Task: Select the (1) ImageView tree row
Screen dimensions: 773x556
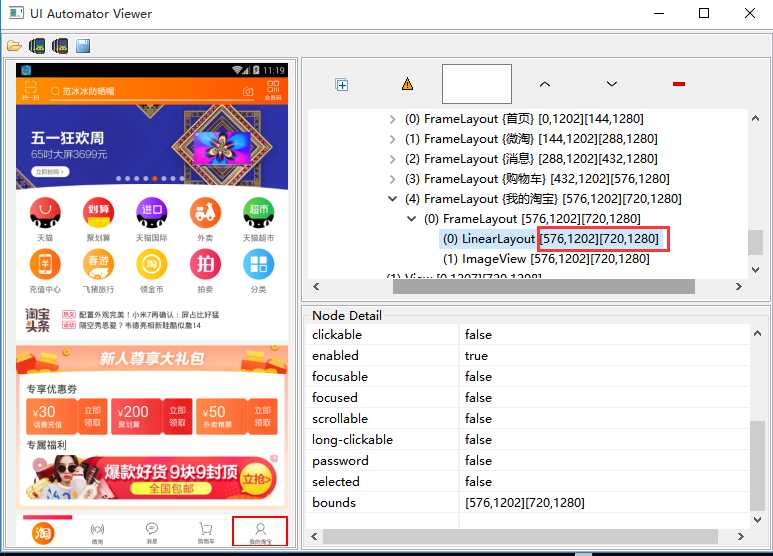Action: tap(546, 259)
